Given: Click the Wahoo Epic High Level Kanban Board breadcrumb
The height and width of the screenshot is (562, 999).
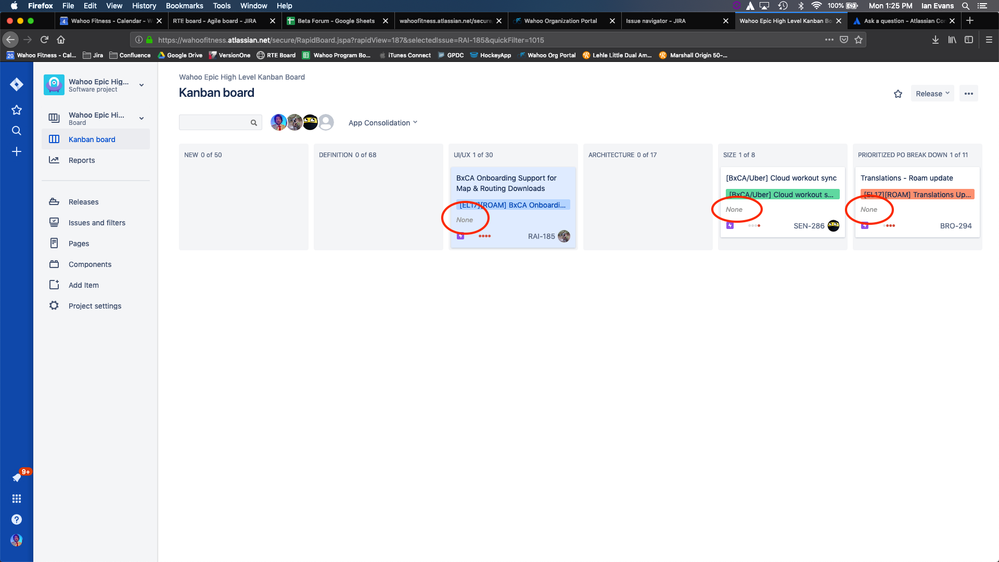Looking at the screenshot, I should click(241, 77).
